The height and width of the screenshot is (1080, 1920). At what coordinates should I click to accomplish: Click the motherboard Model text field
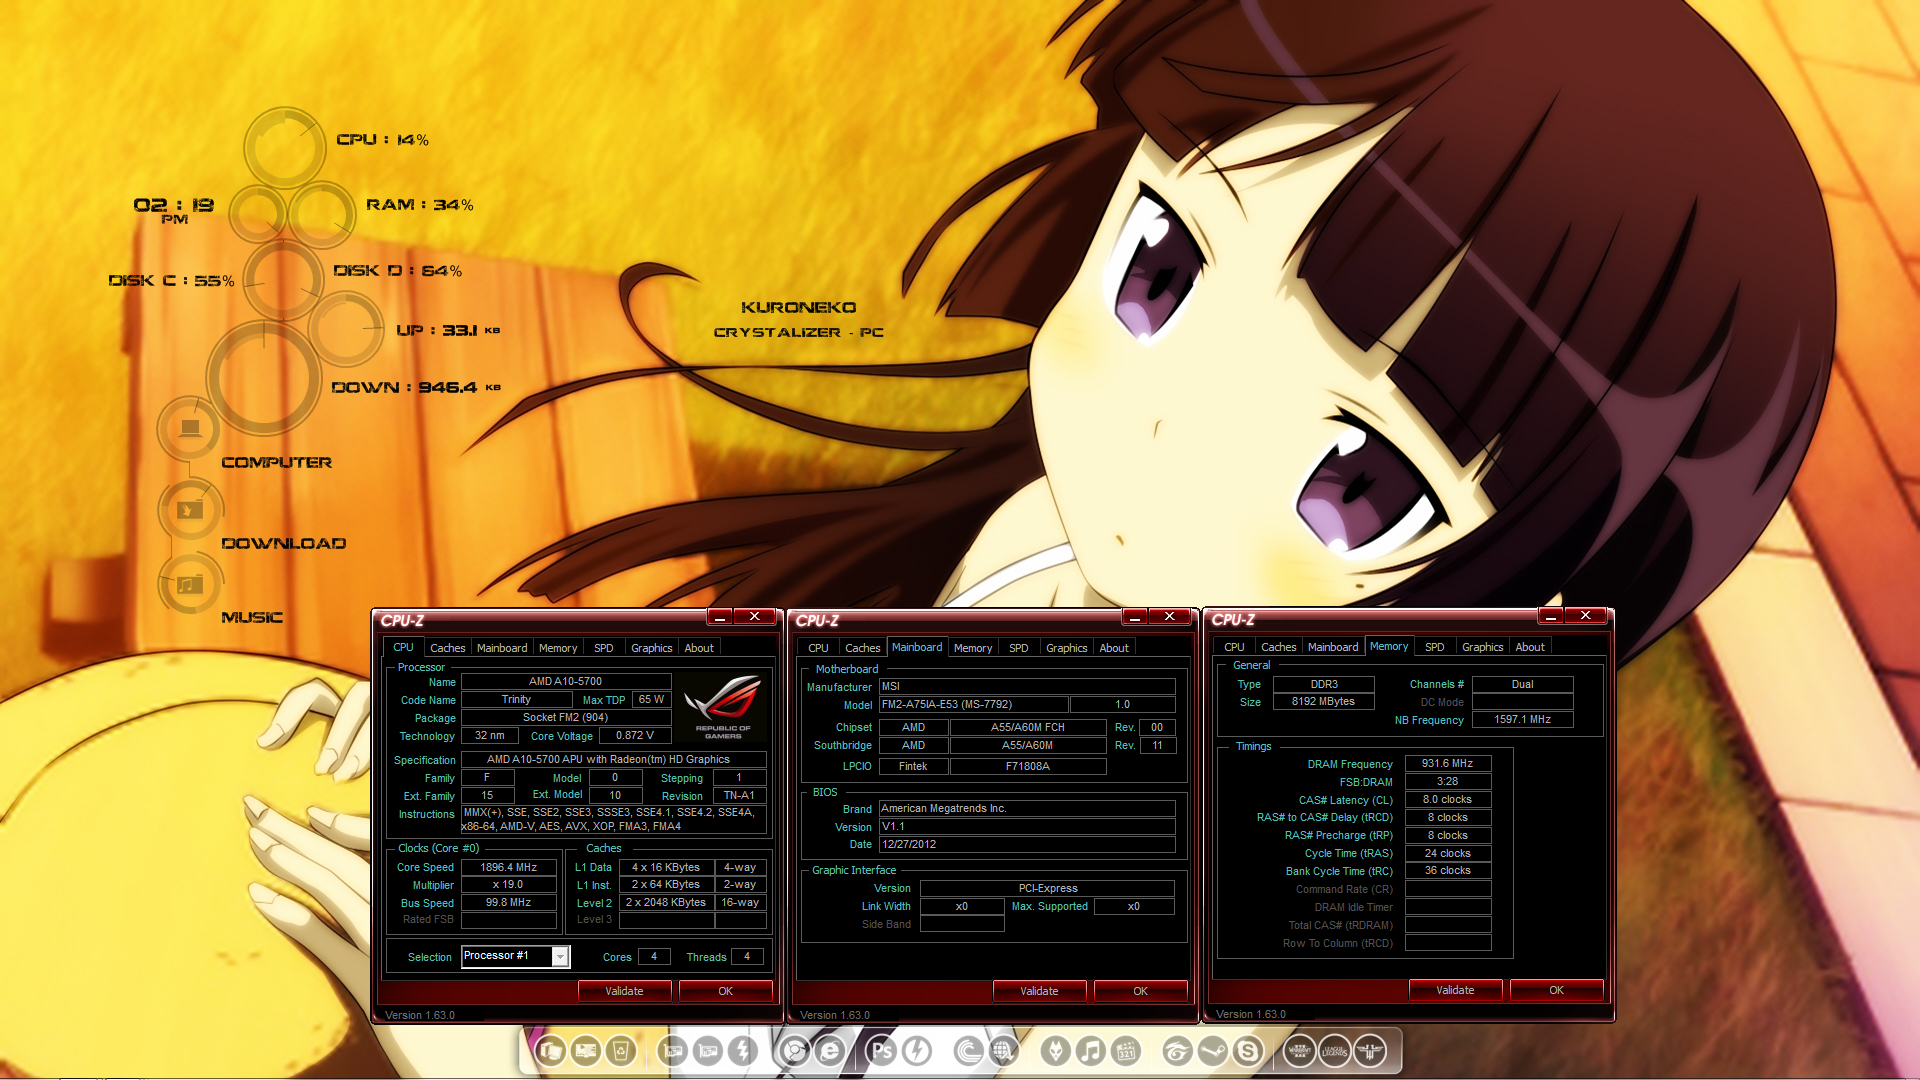coord(972,704)
